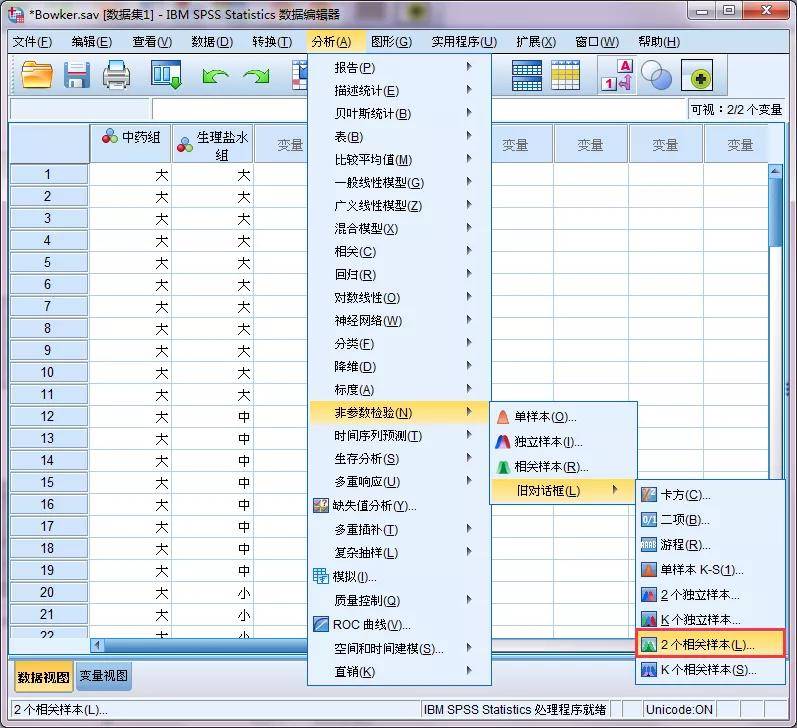Open 多重响应(U) menu entry

pos(400,481)
